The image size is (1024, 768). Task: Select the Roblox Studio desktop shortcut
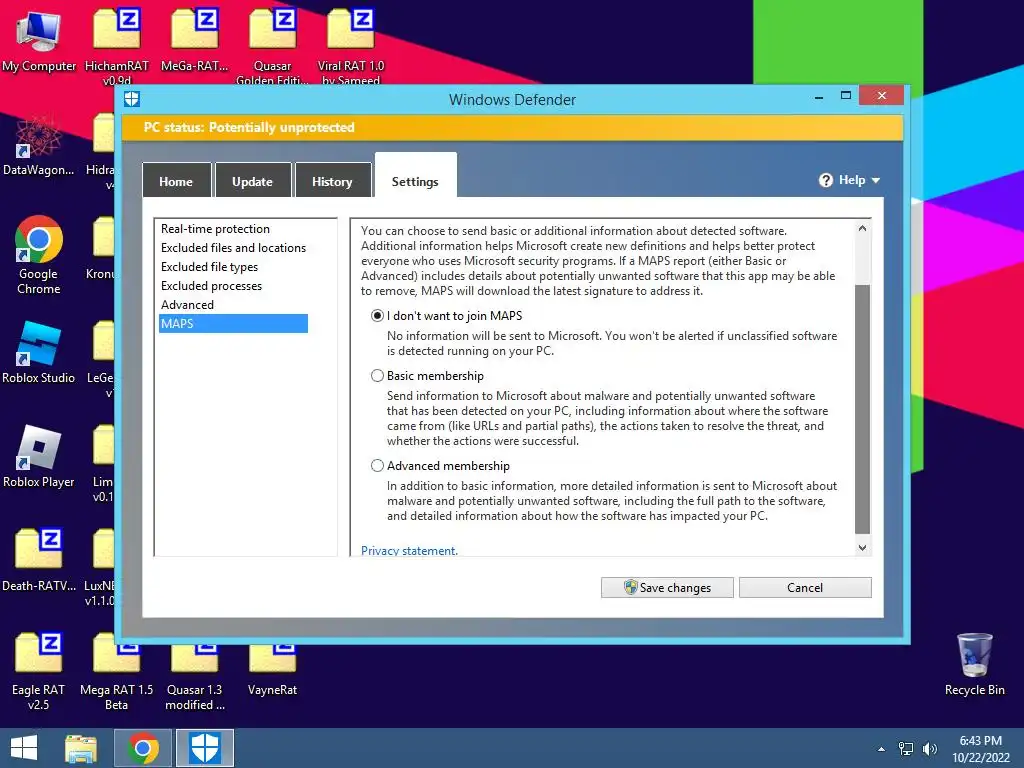[x=39, y=353]
